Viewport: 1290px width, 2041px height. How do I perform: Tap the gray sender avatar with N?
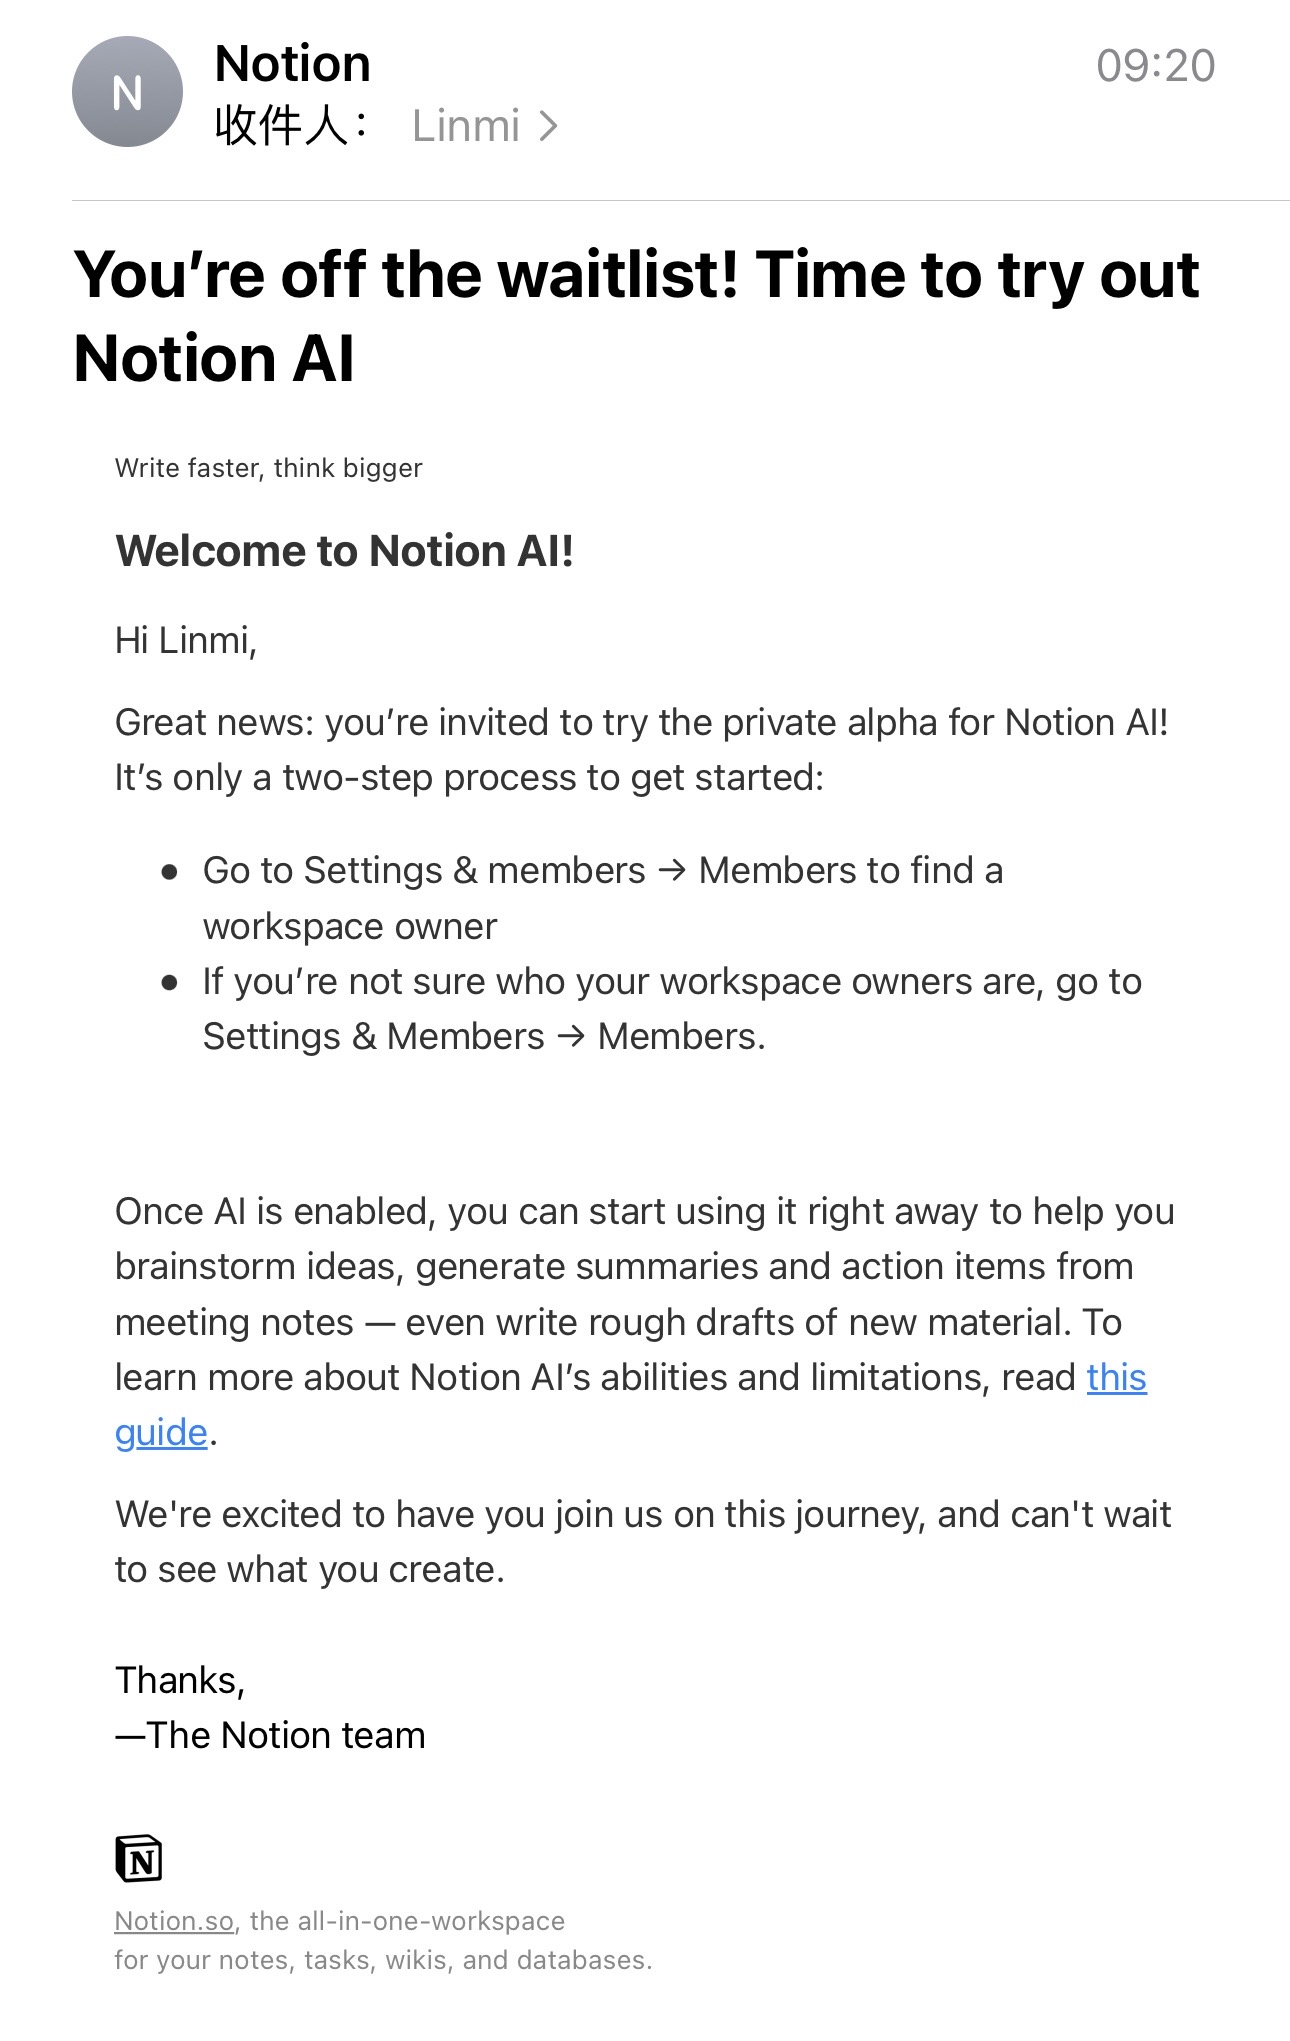[x=127, y=92]
